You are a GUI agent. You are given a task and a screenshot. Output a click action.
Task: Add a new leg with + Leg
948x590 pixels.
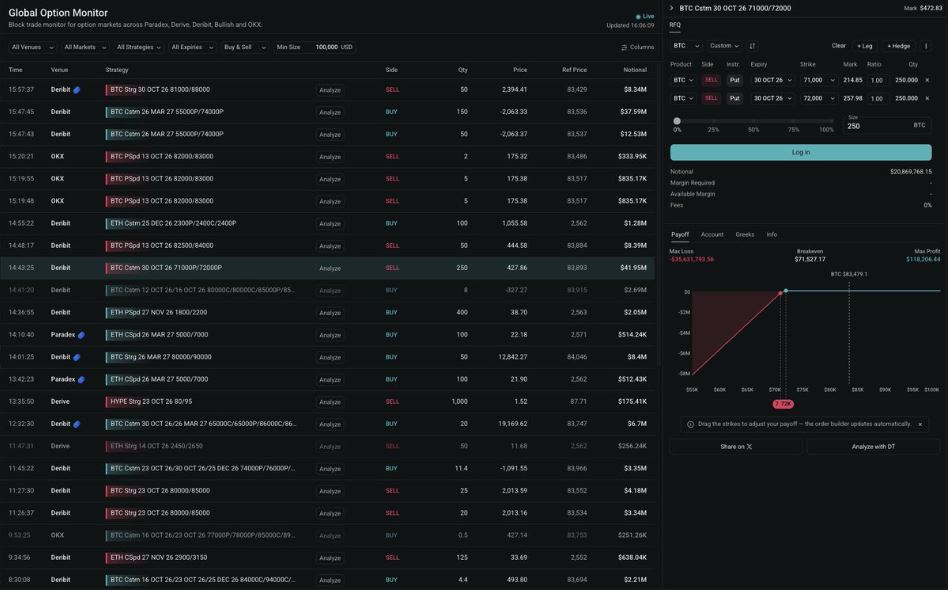pos(865,46)
